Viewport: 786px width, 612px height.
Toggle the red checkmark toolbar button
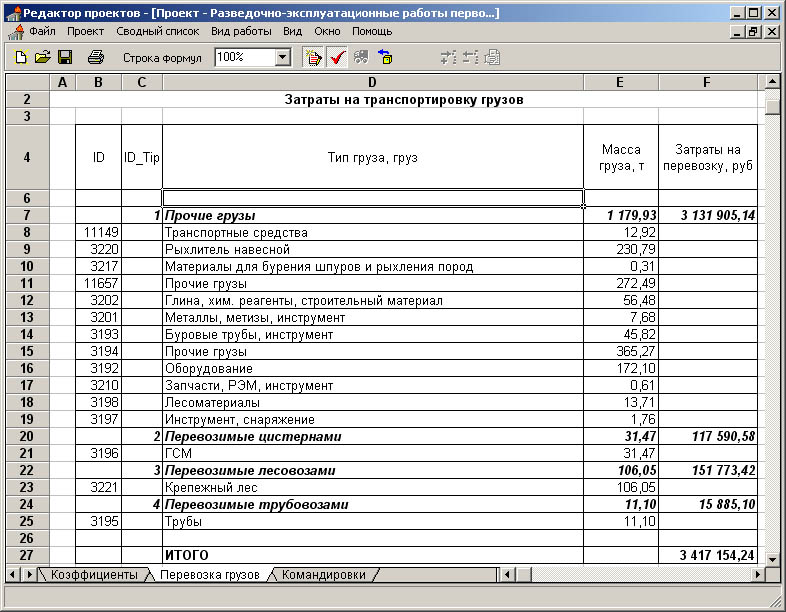tap(337, 57)
